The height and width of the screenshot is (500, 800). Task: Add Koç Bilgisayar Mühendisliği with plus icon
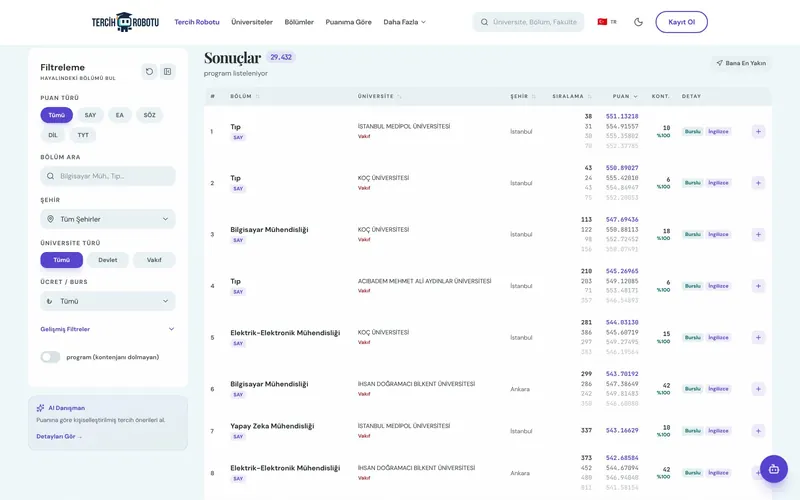758,235
